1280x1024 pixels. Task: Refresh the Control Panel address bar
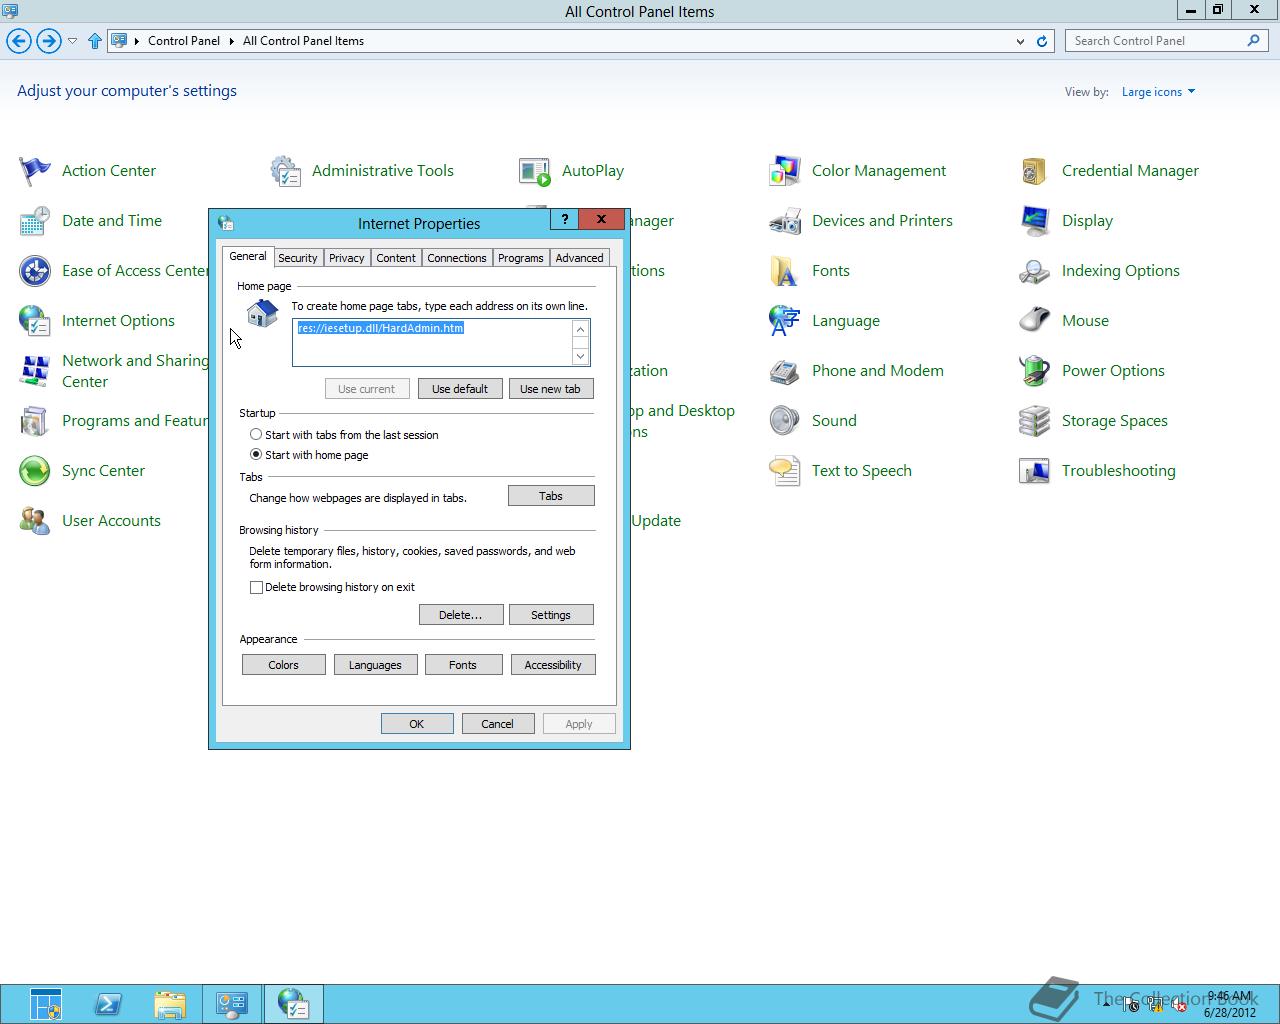[x=1042, y=41]
